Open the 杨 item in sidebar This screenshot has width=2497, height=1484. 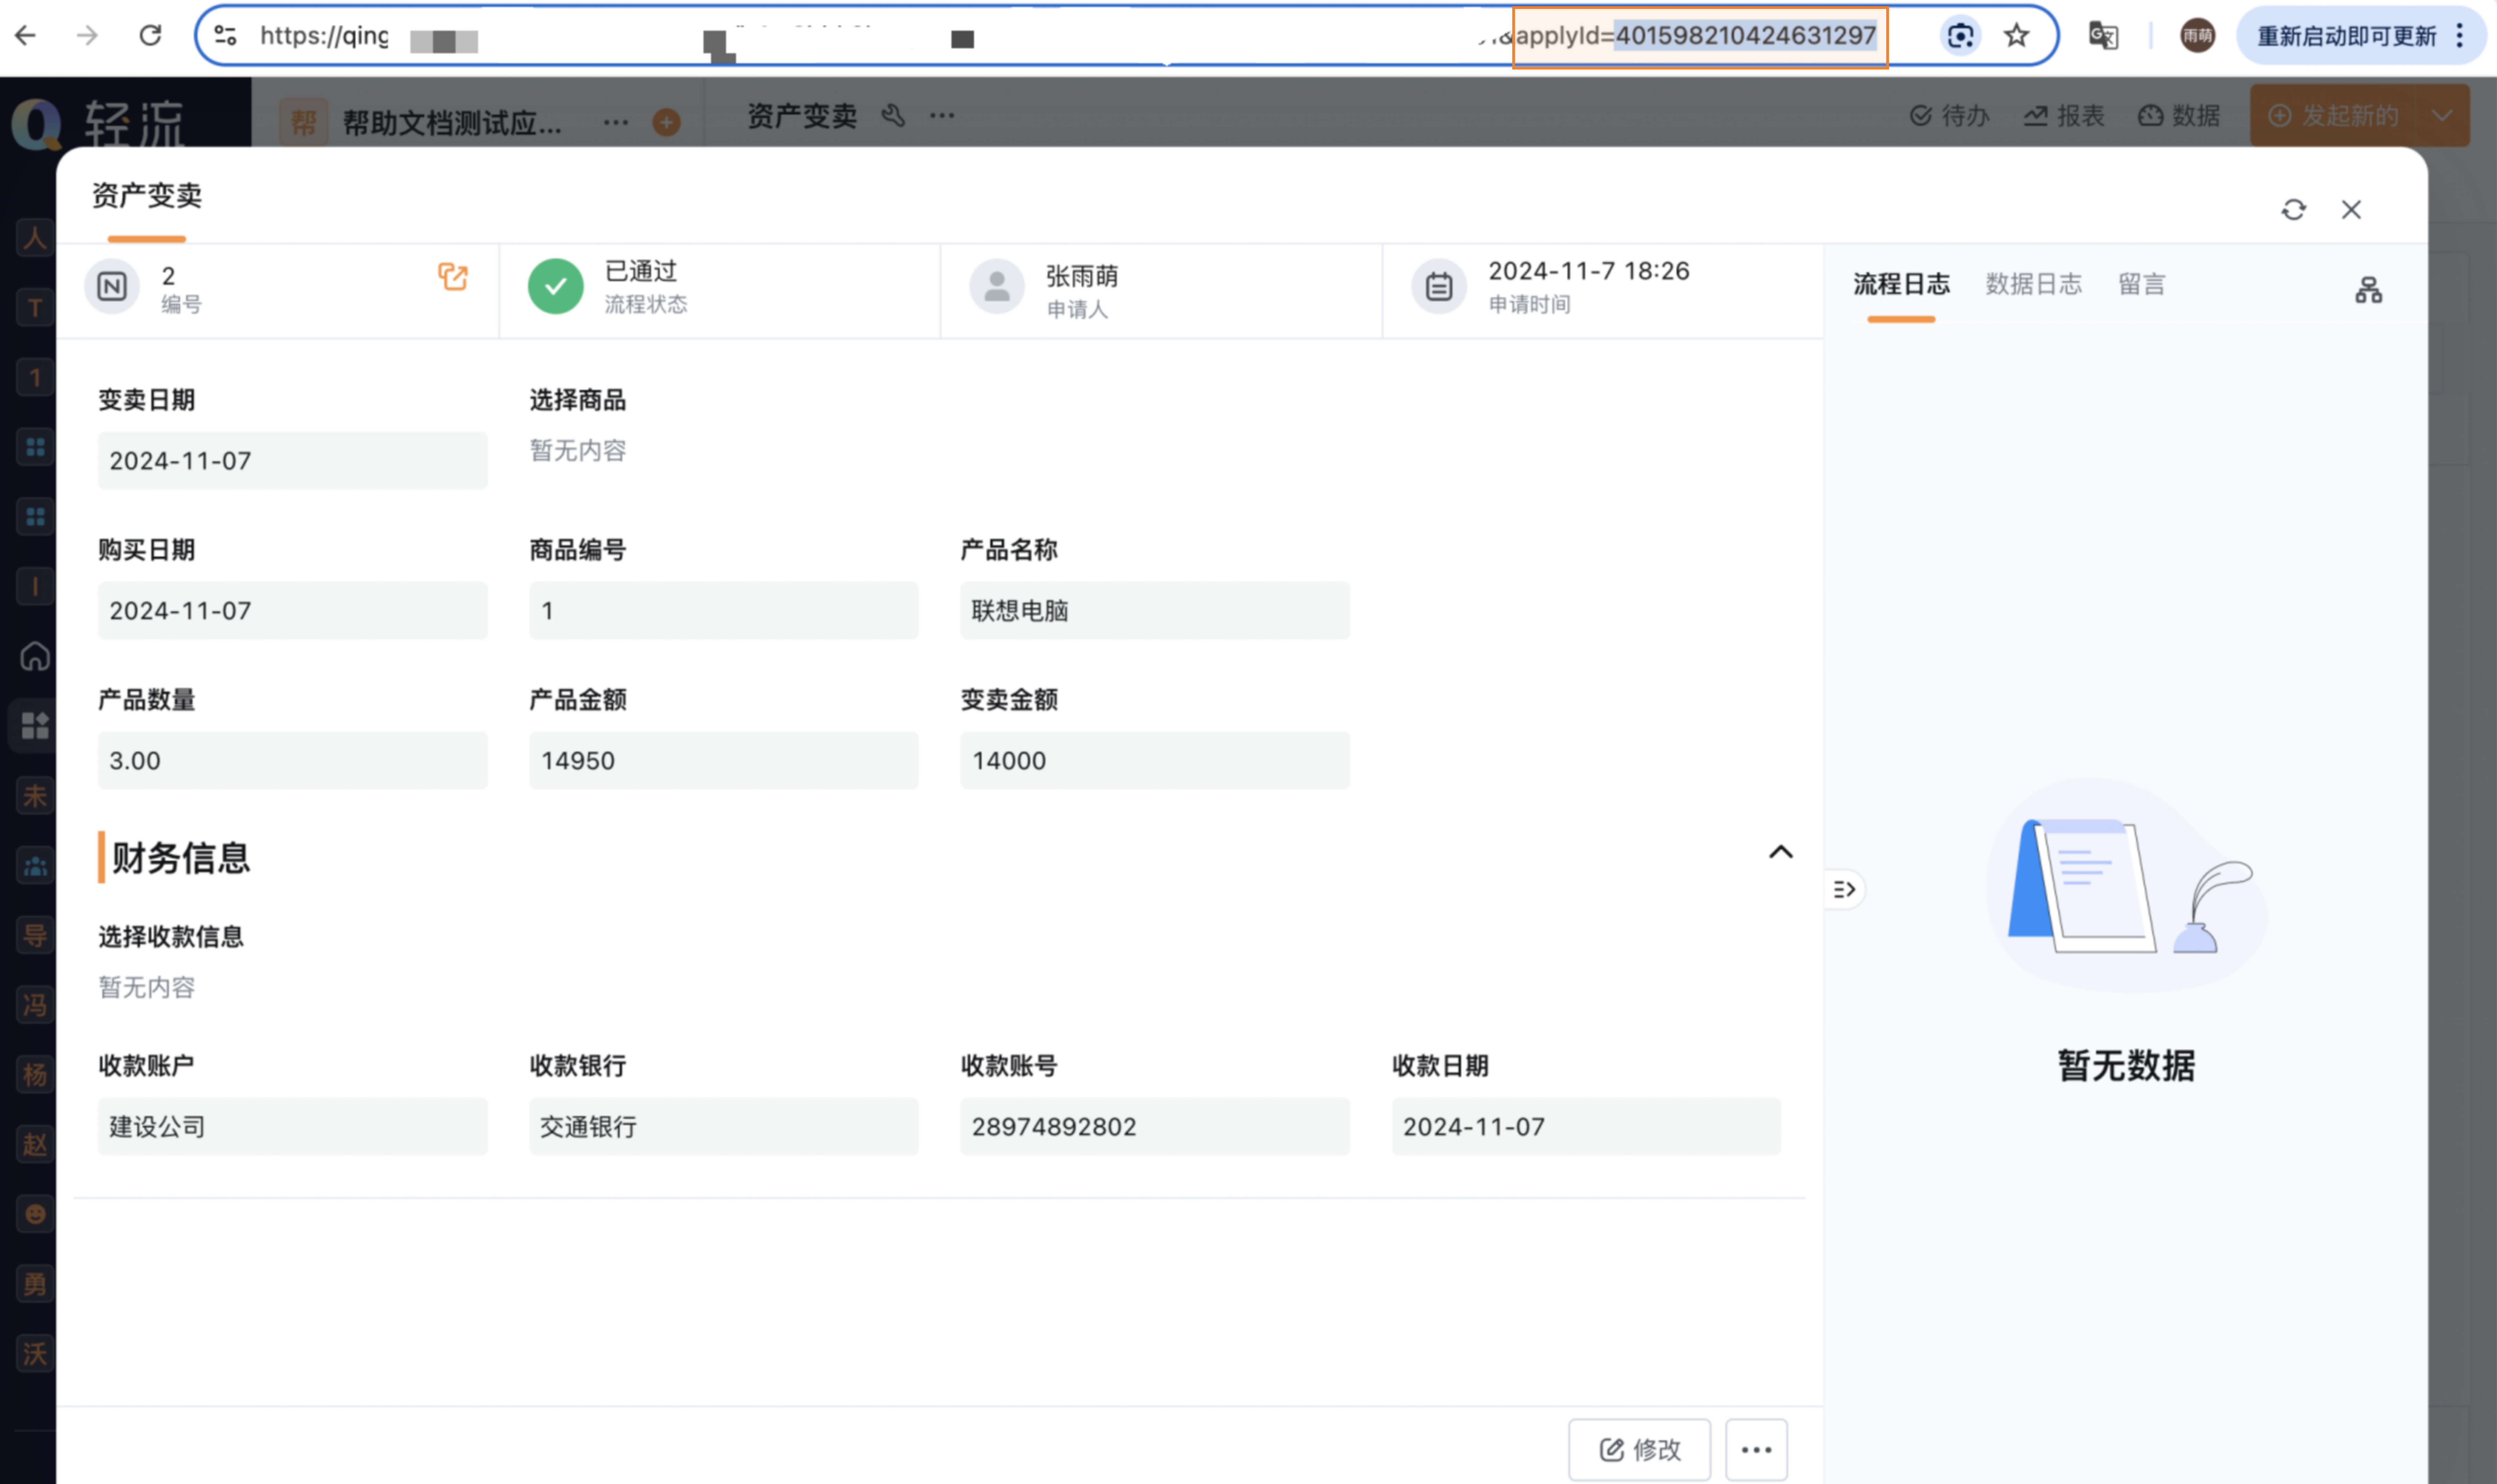pos(35,1075)
